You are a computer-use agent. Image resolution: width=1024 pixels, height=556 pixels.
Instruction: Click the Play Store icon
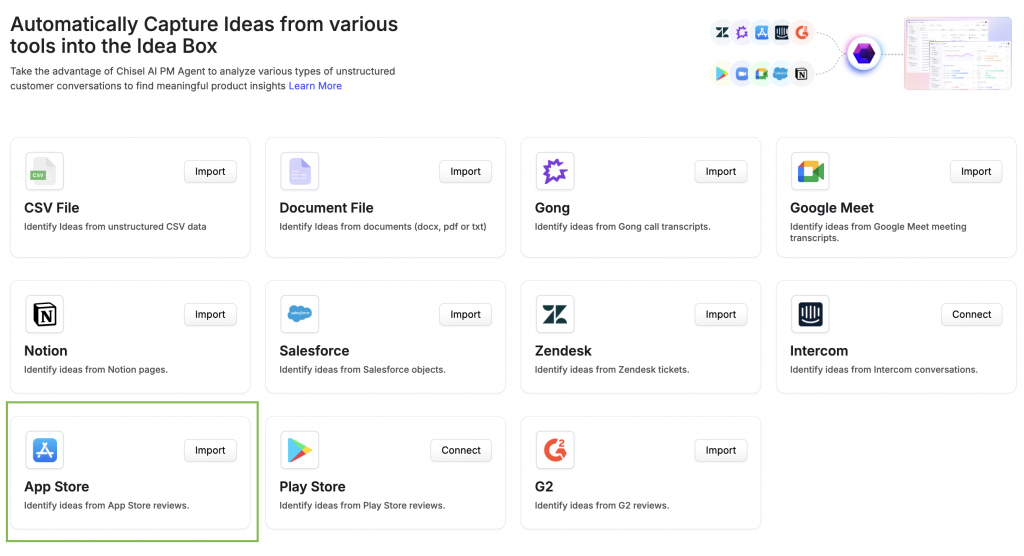(x=299, y=451)
